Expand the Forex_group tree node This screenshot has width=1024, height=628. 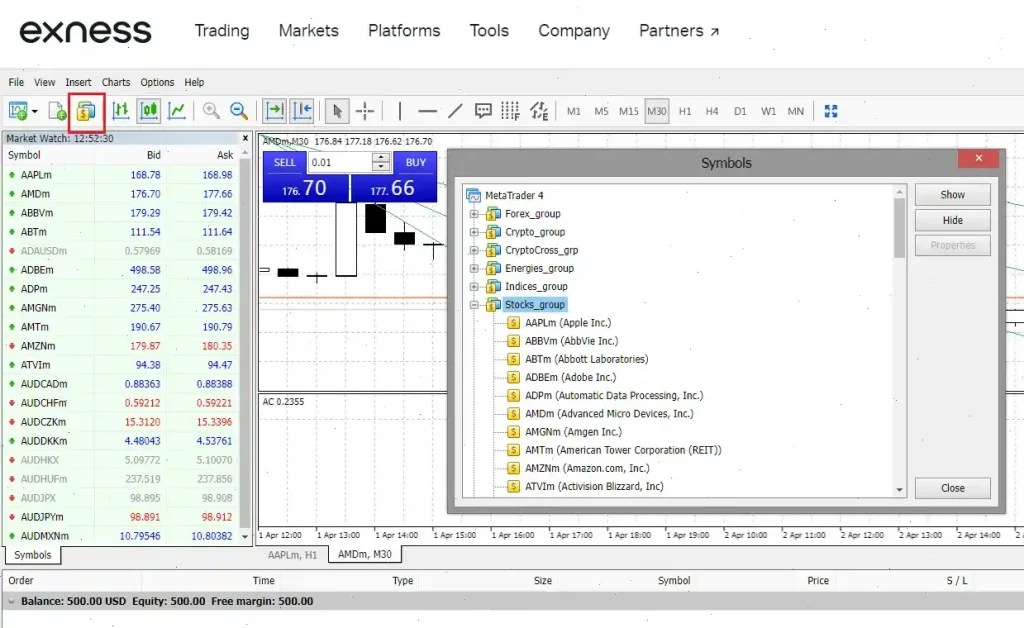tap(474, 213)
